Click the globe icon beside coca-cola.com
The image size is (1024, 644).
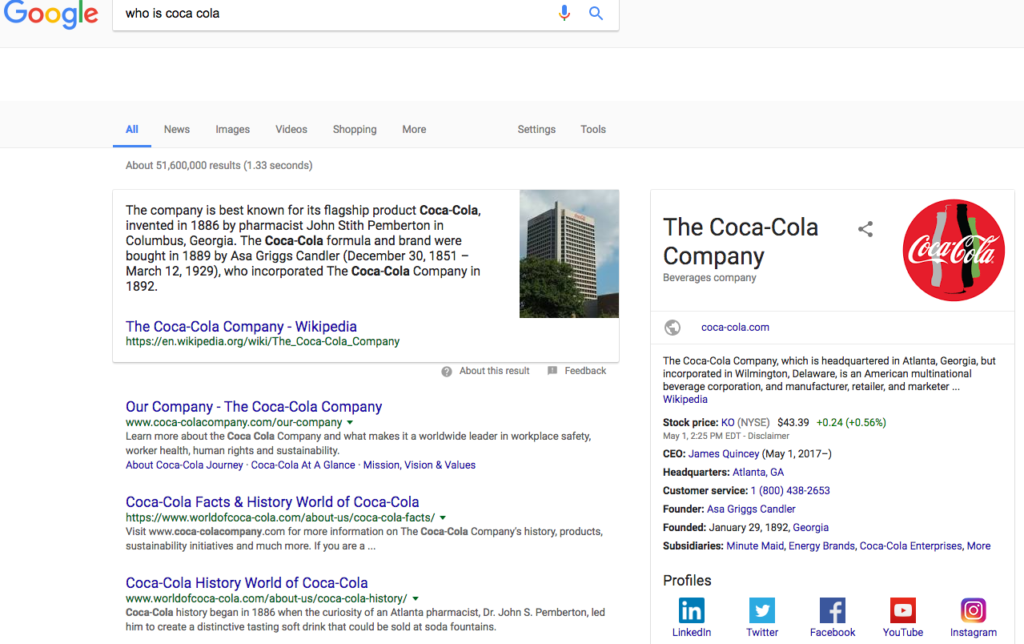[x=672, y=327]
